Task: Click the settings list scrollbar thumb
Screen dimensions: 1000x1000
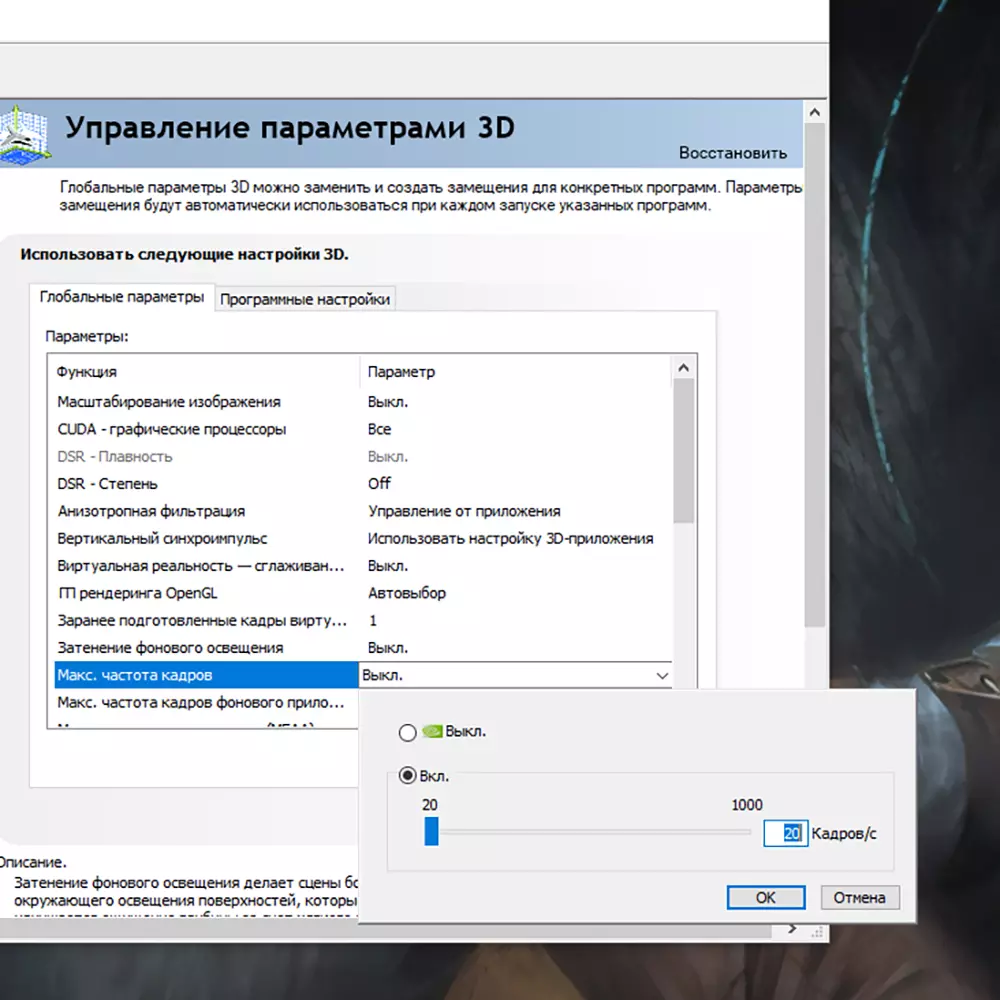Action: click(x=684, y=451)
